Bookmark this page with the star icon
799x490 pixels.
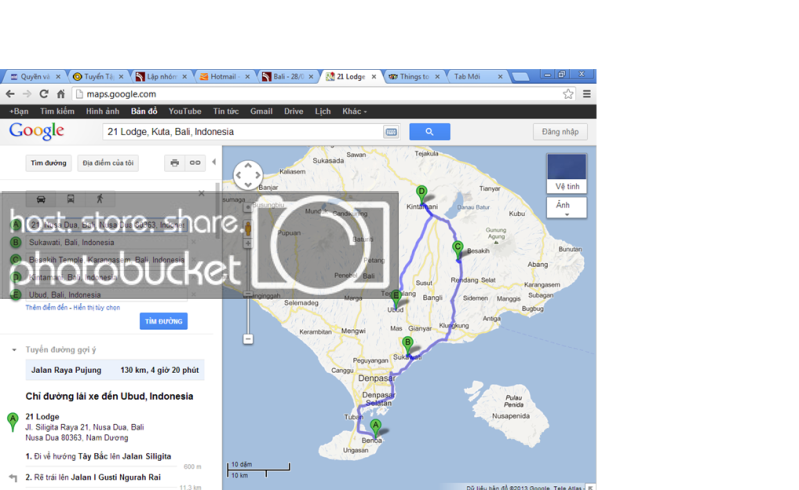(x=568, y=94)
